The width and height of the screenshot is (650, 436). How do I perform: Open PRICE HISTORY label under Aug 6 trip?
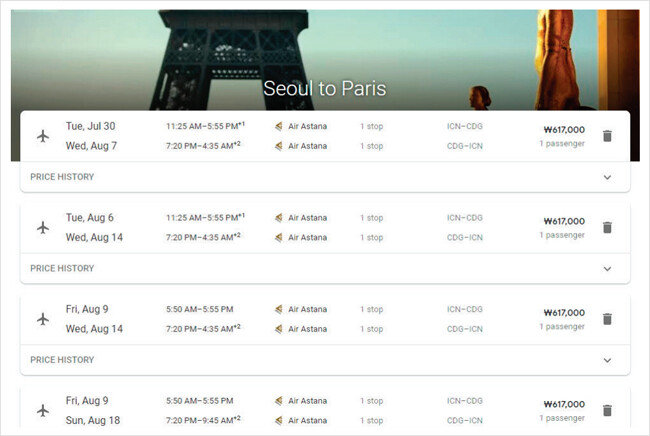pos(62,269)
